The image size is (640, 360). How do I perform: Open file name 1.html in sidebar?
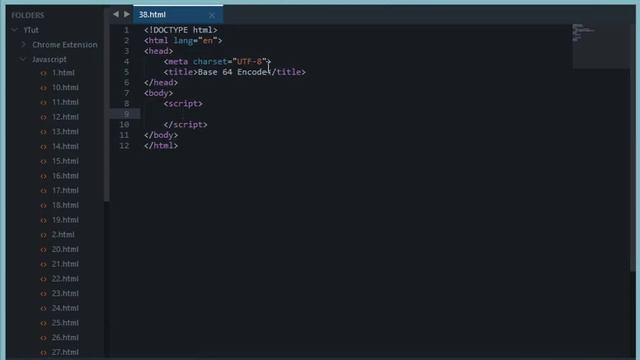tap(63, 73)
